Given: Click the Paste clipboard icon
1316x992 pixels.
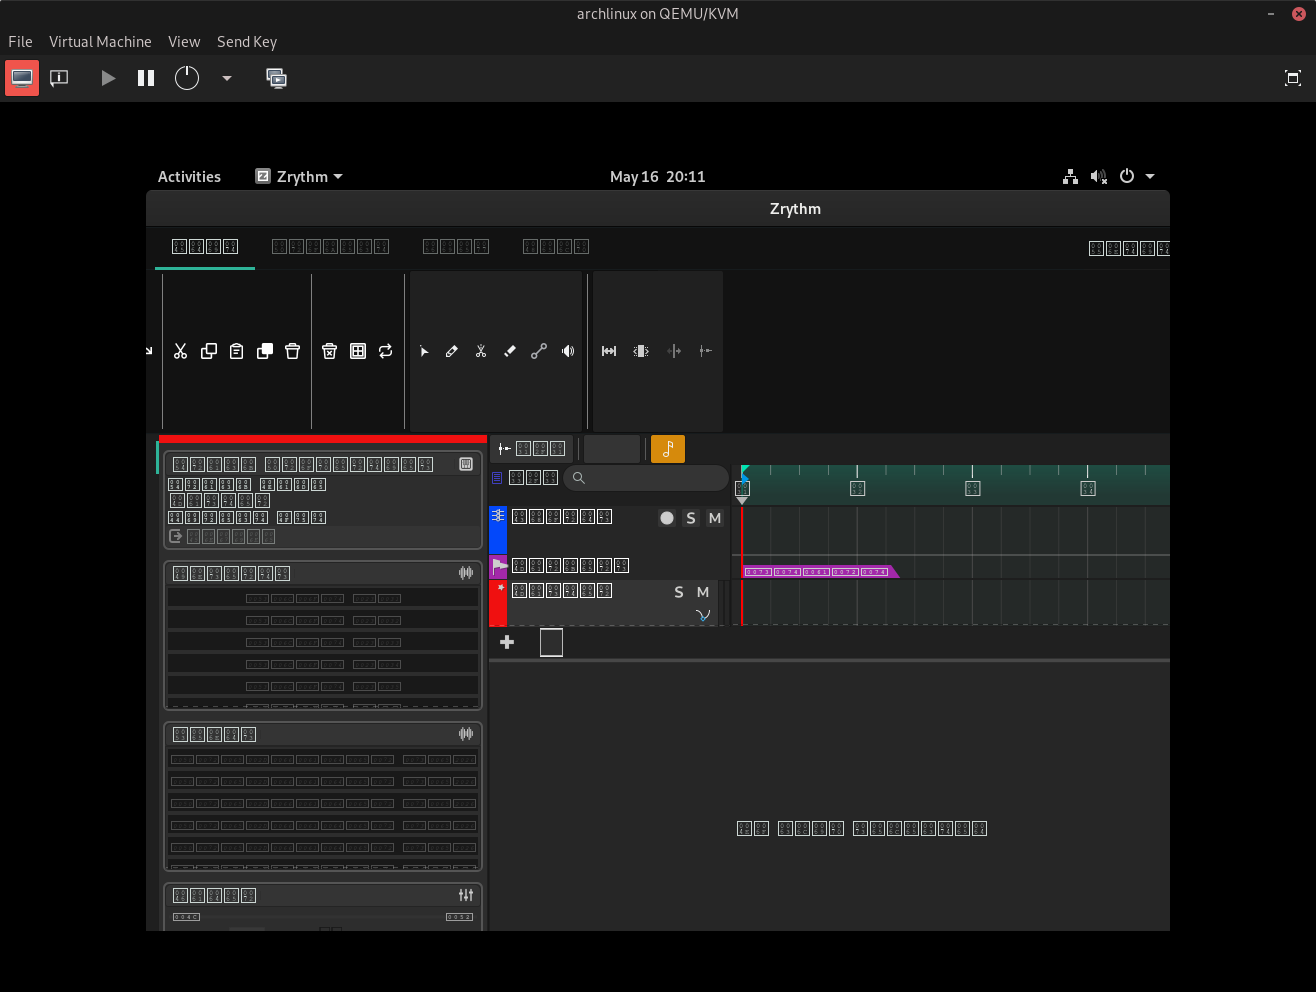Looking at the screenshot, I should click(x=237, y=351).
